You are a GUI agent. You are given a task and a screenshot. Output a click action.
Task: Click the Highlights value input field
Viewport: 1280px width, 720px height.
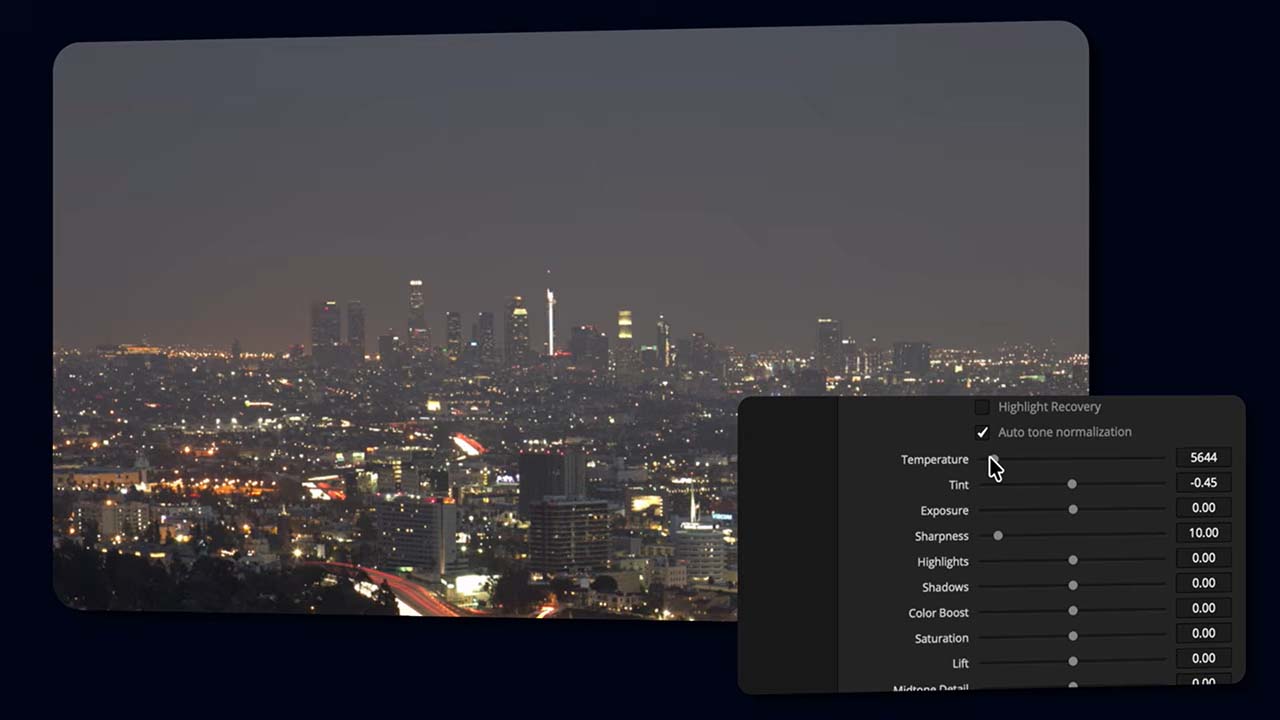(x=1203, y=558)
